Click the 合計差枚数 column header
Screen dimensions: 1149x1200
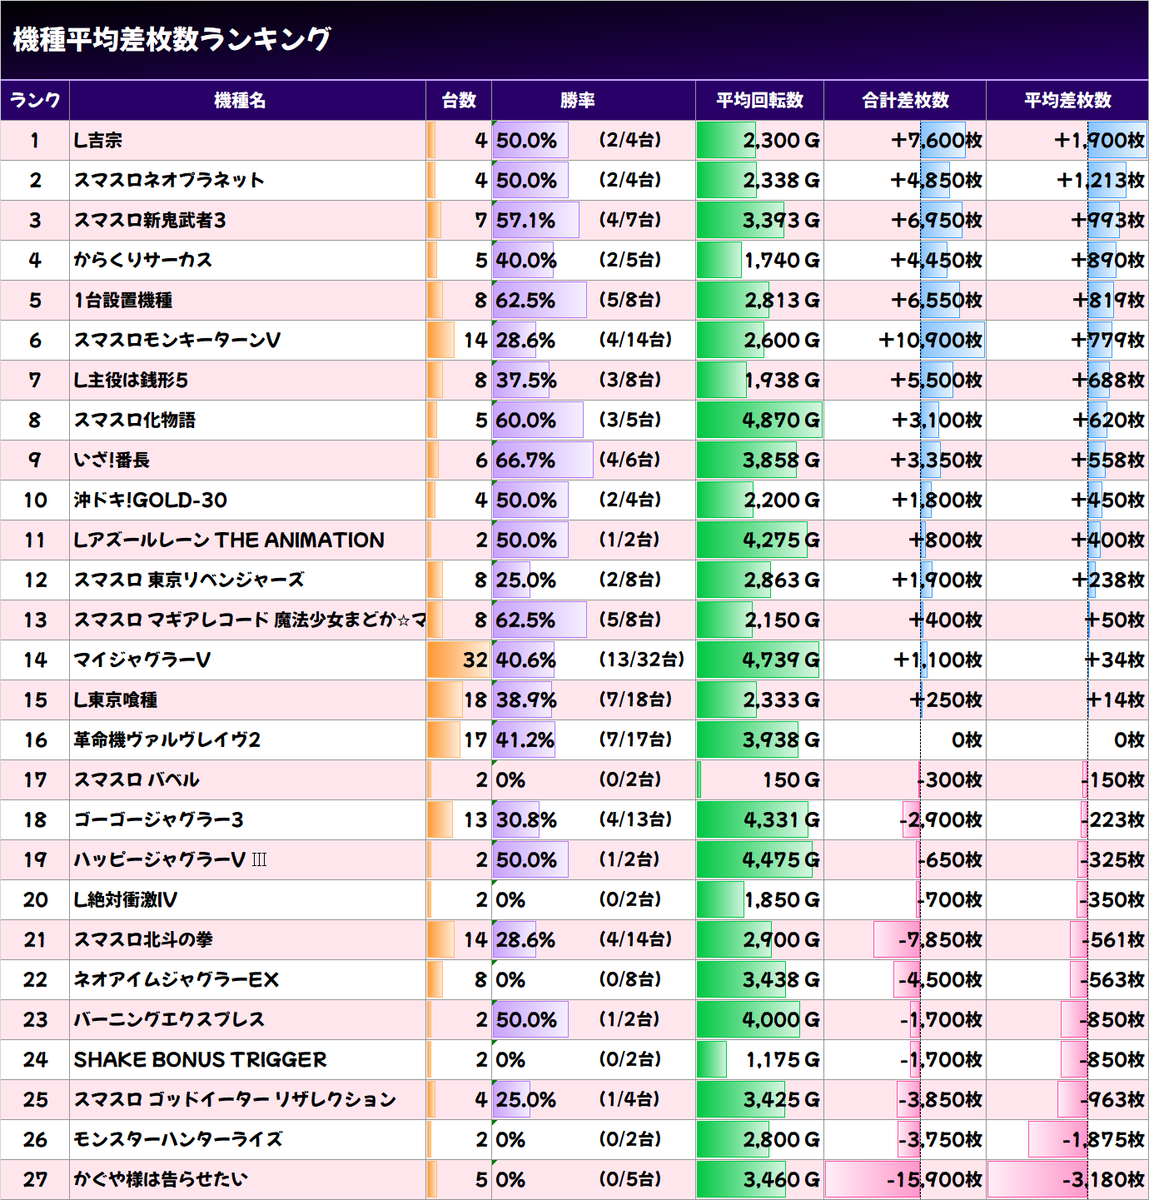[x=905, y=100]
